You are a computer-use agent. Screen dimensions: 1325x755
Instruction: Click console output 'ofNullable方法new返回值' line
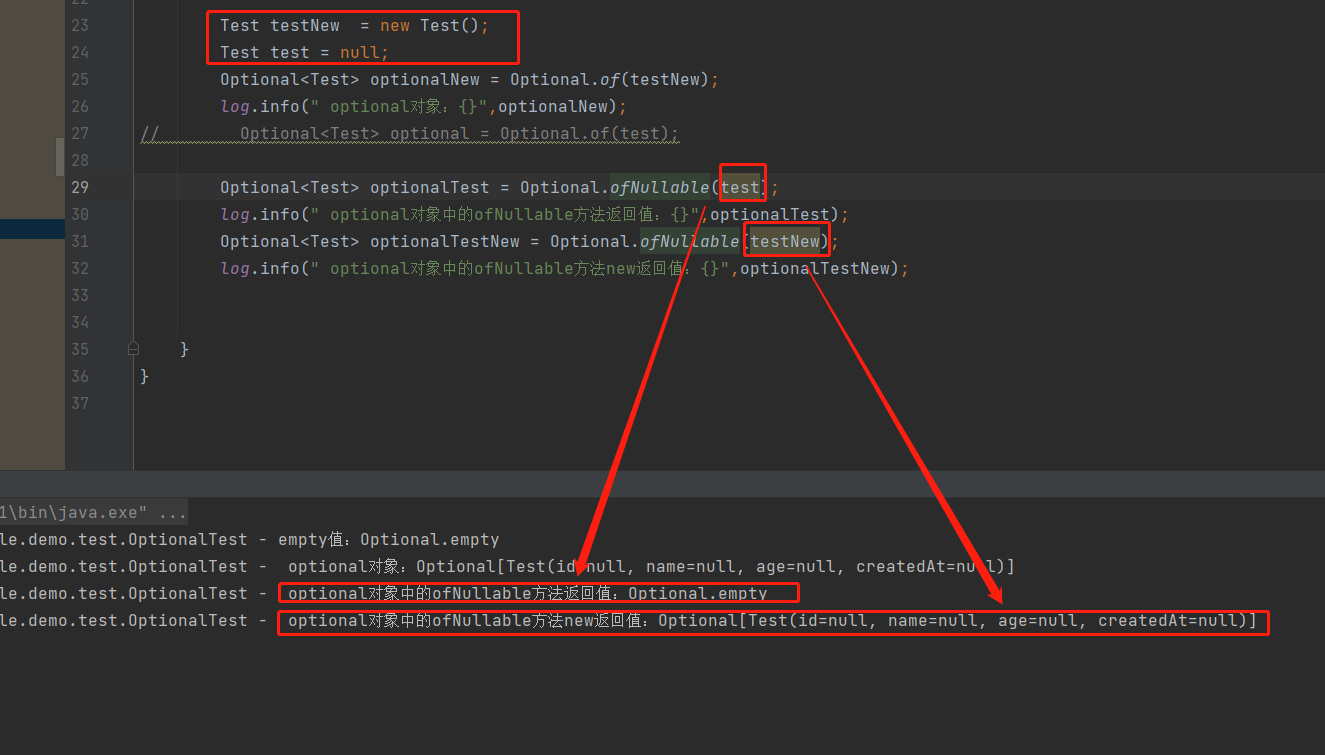coord(772,620)
